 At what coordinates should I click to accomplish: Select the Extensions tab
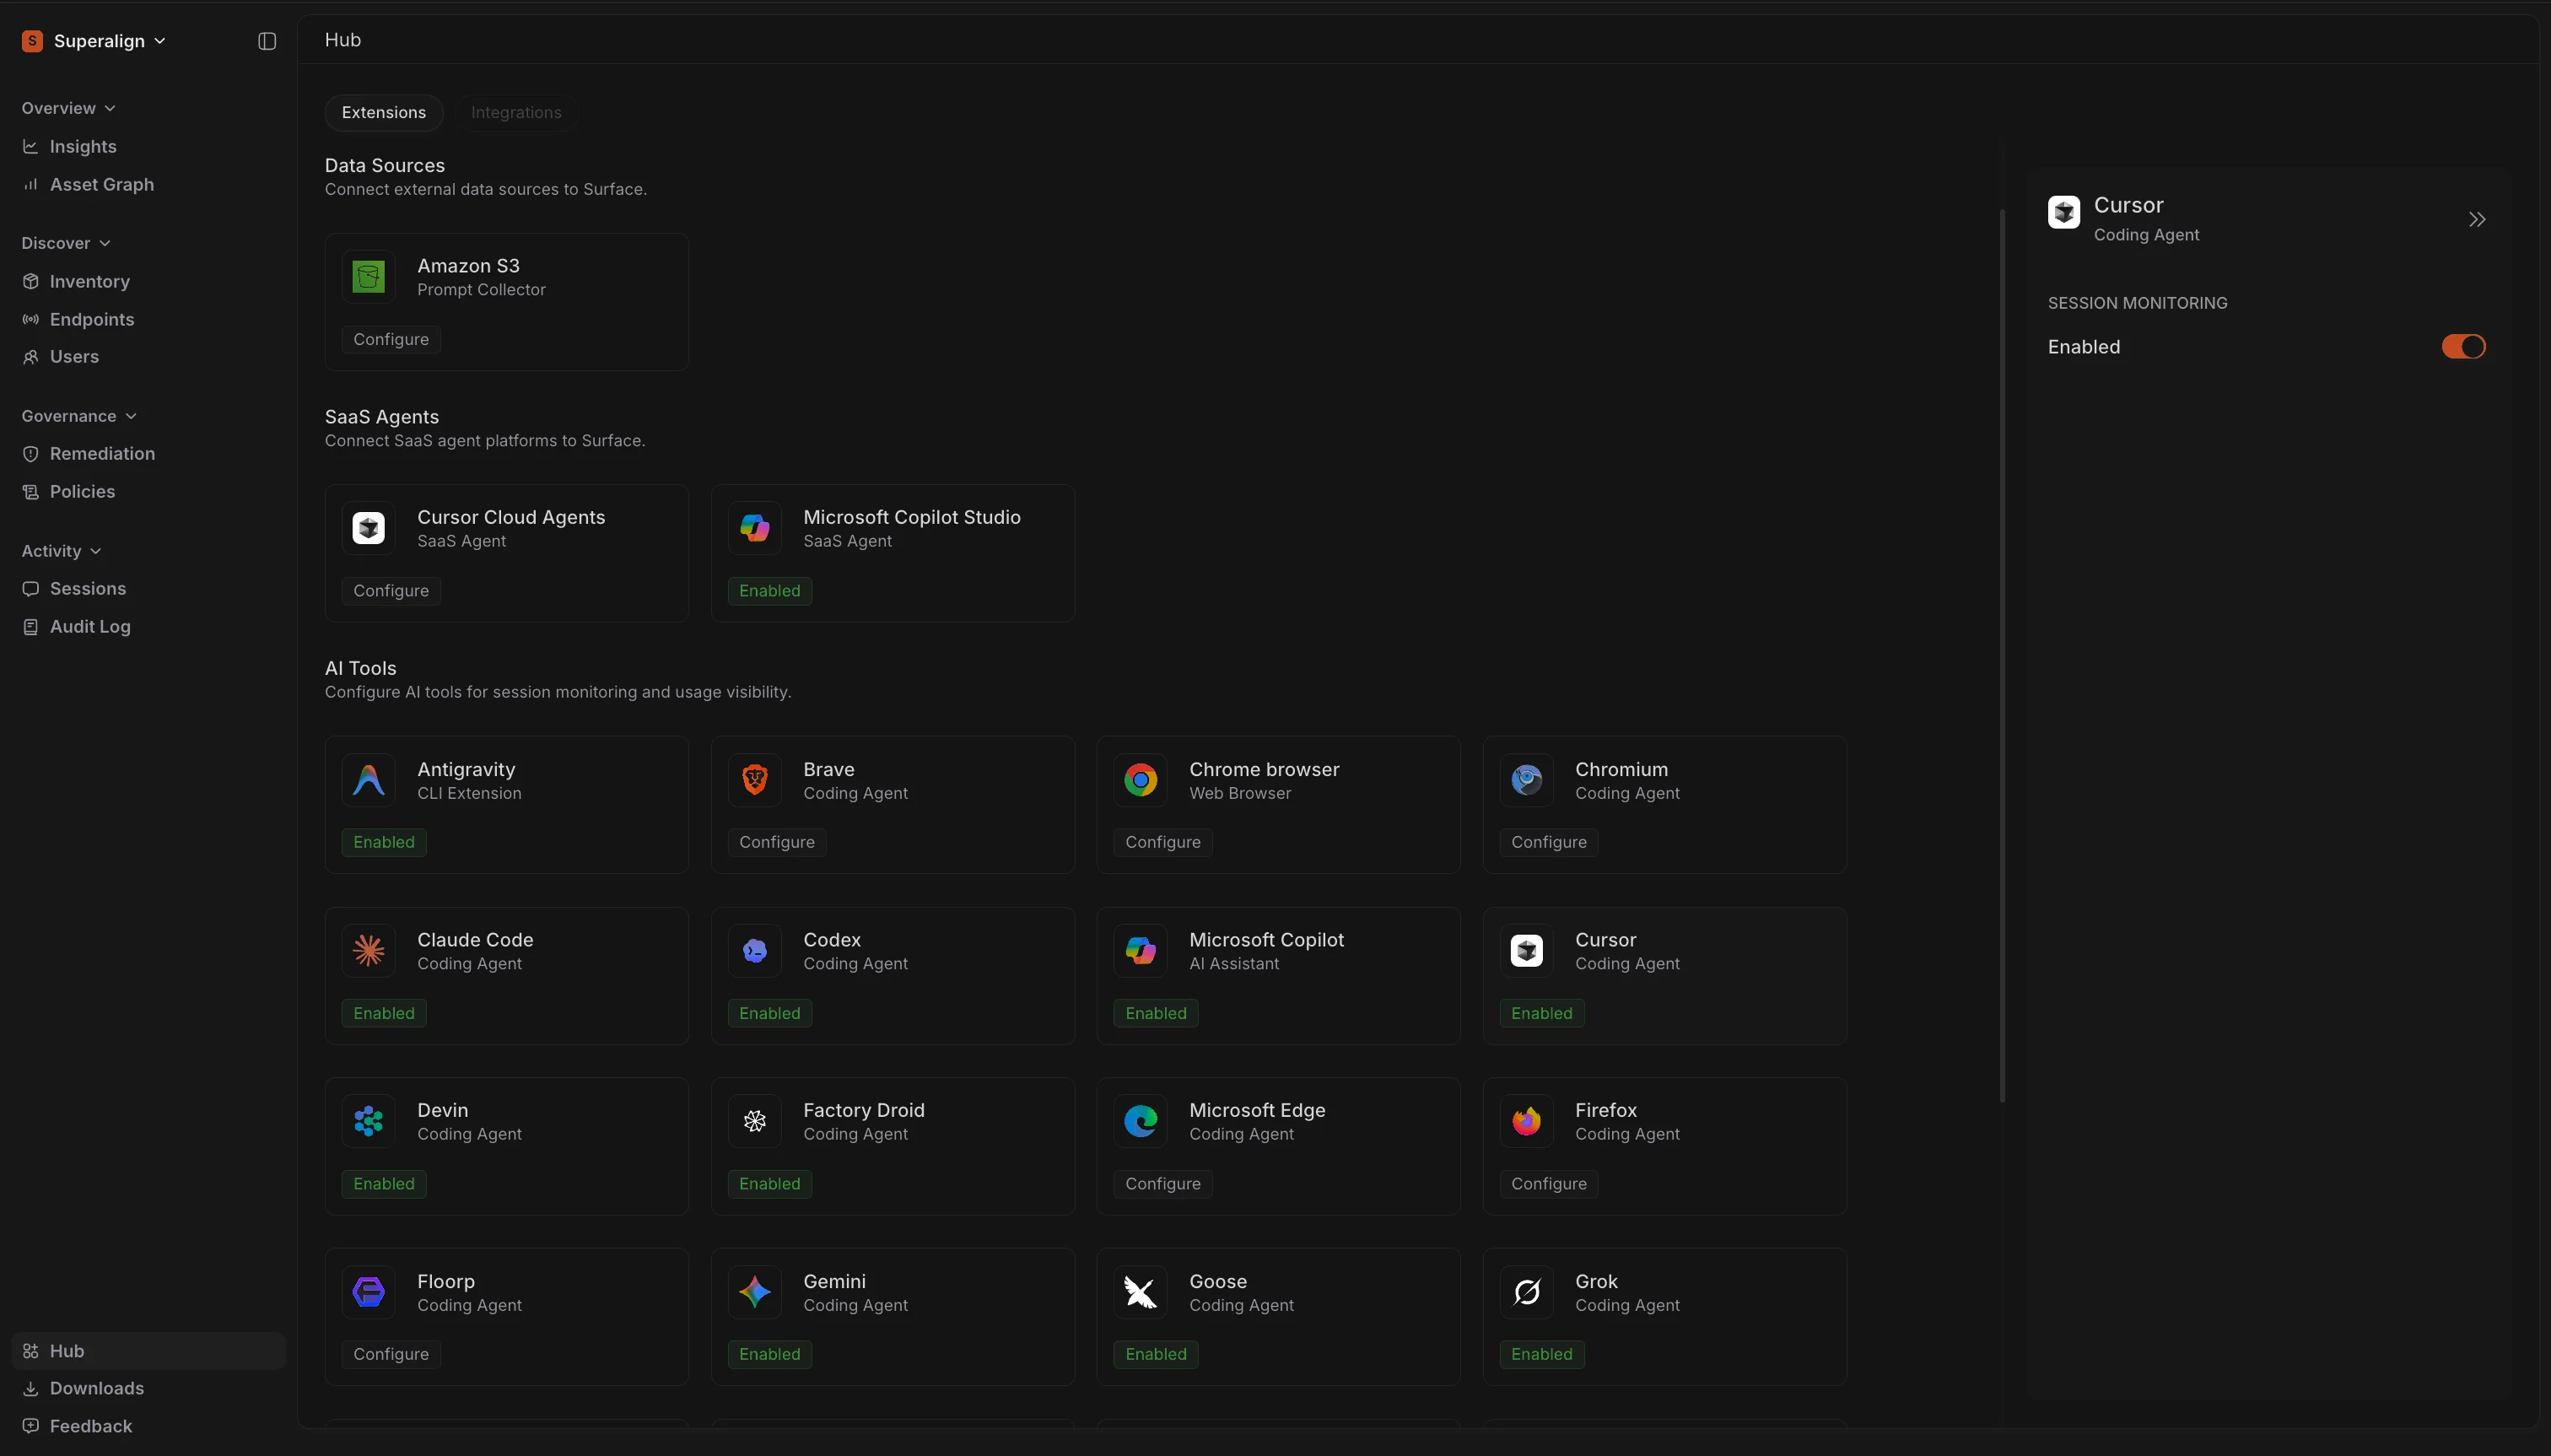point(384,113)
